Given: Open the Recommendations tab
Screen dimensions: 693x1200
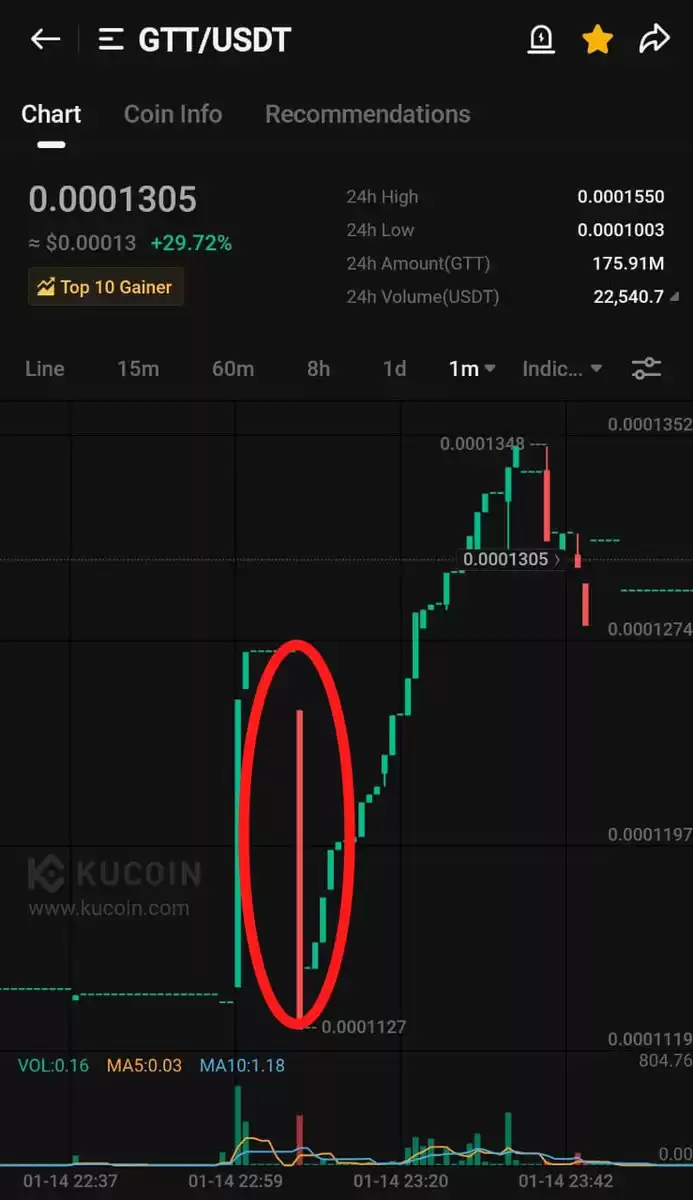Looking at the screenshot, I should (x=367, y=114).
